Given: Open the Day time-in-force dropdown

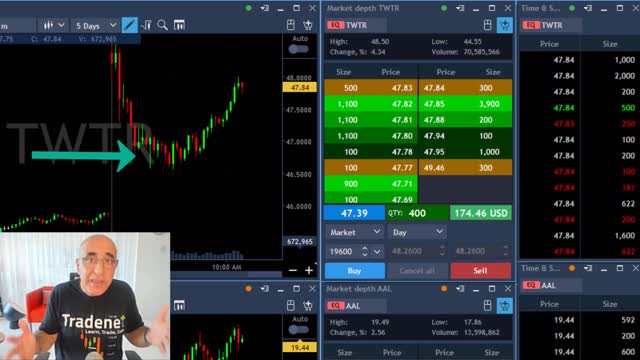Looking at the screenshot, I should [x=417, y=232].
